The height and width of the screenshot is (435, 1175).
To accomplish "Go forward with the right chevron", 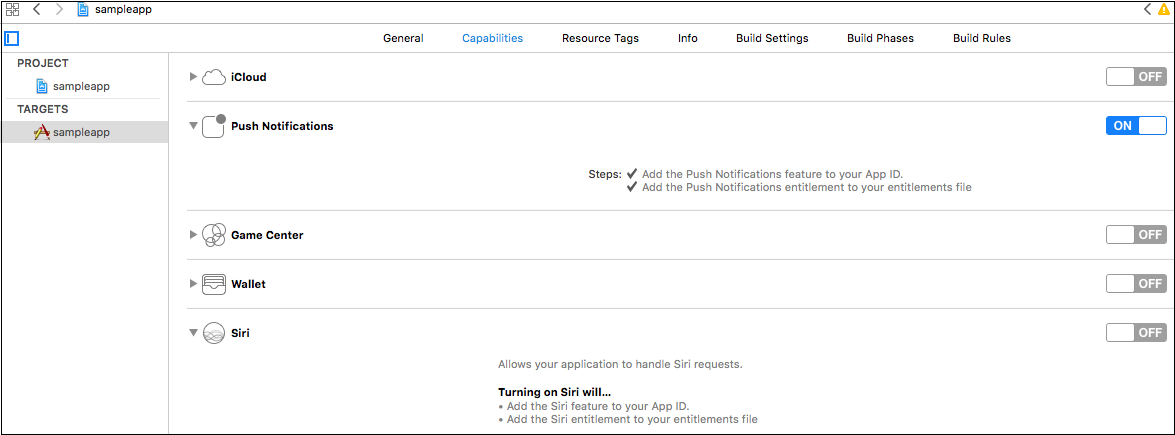I will pyautogui.click(x=60, y=10).
